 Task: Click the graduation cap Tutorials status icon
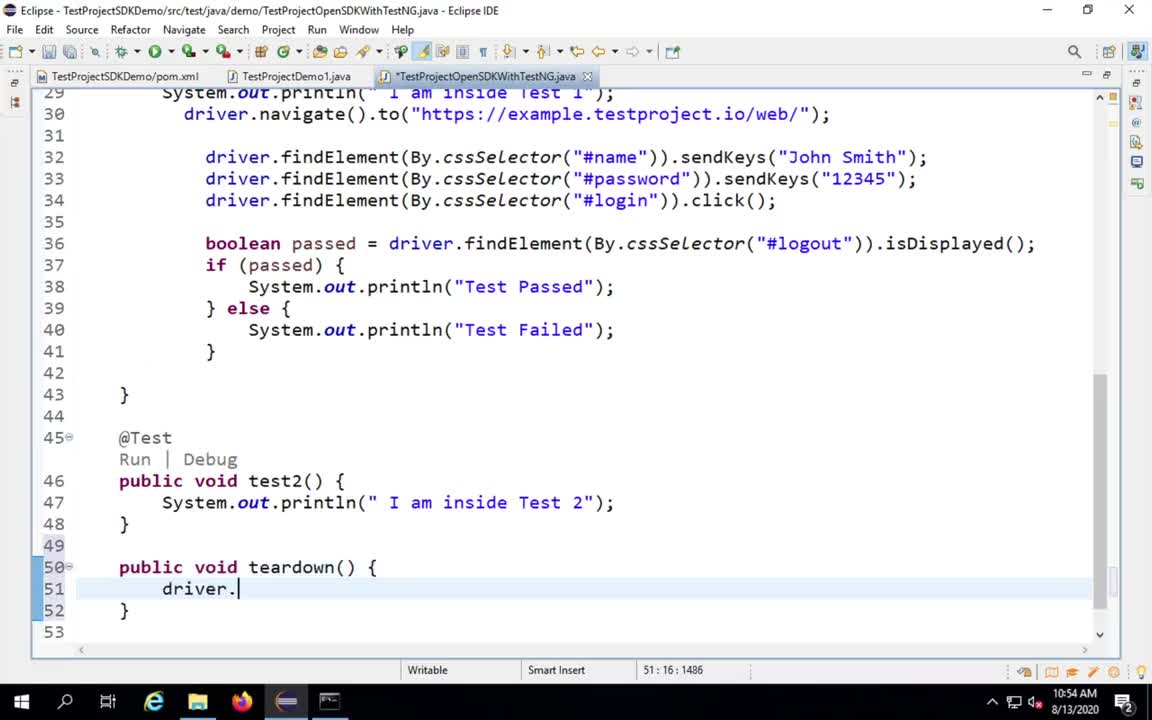click(x=1072, y=672)
